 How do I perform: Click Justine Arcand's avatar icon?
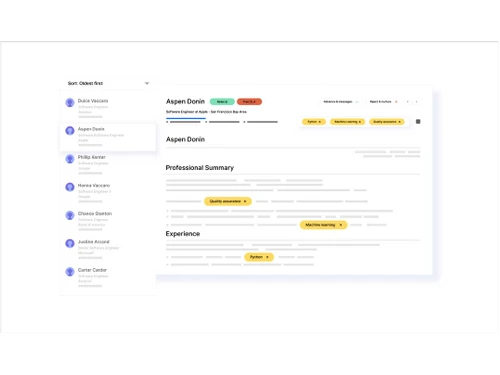point(70,244)
